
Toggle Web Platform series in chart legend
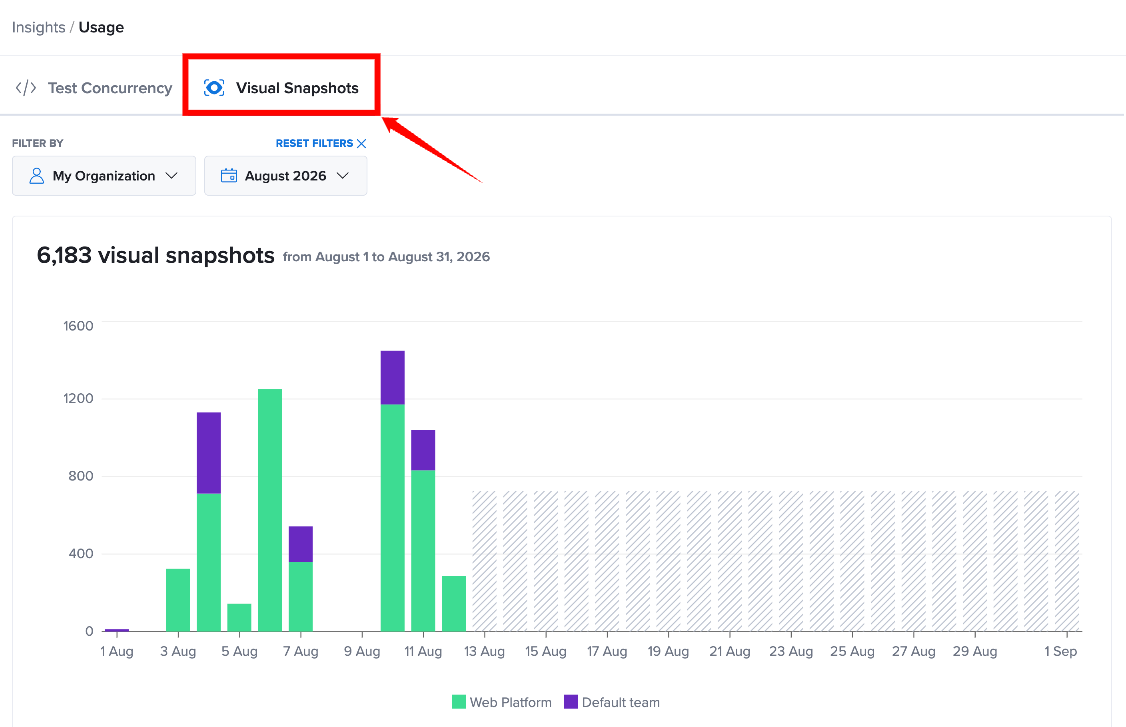tap(502, 703)
